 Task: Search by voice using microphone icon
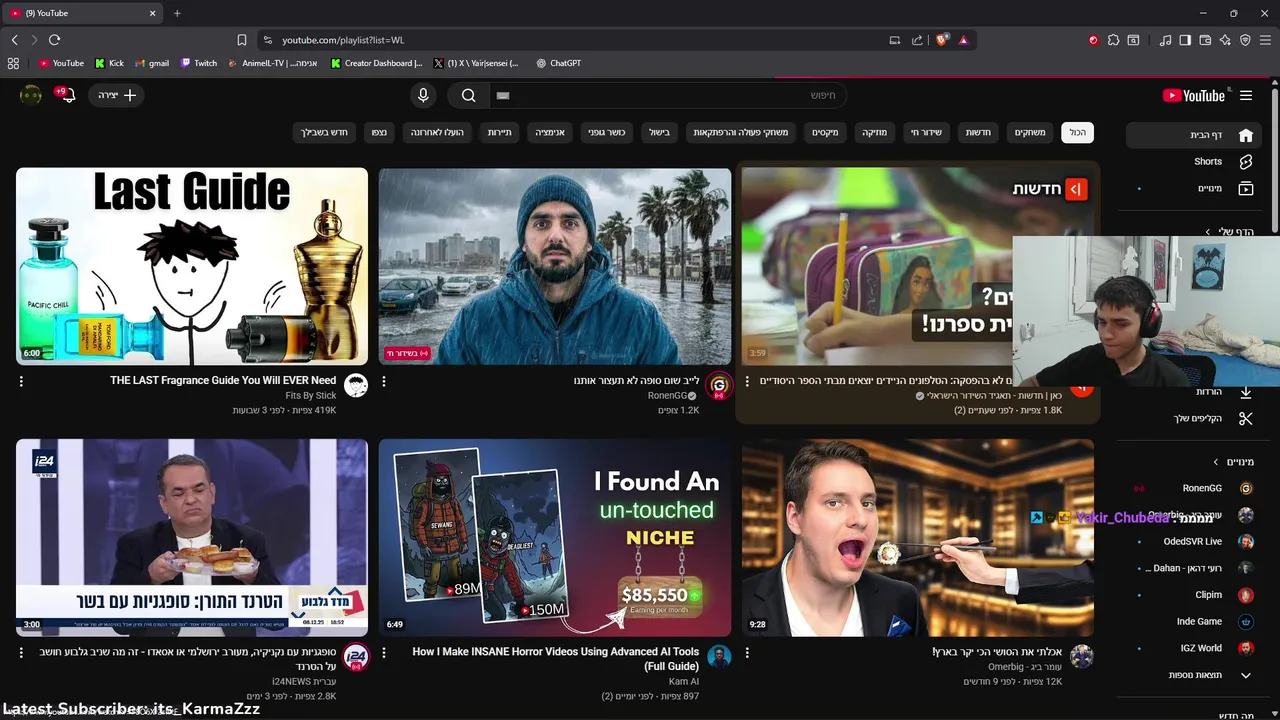pyautogui.click(x=423, y=95)
